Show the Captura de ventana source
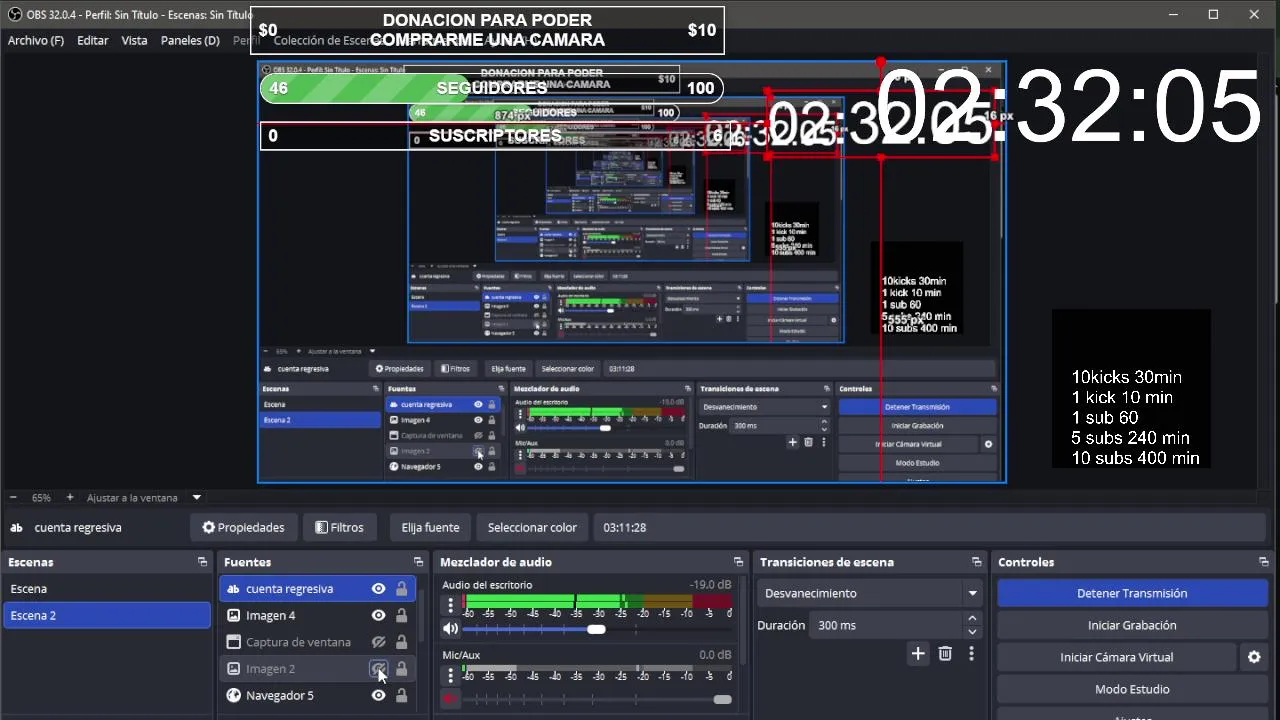The width and height of the screenshot is (1280, 720). tap(378, 642)
